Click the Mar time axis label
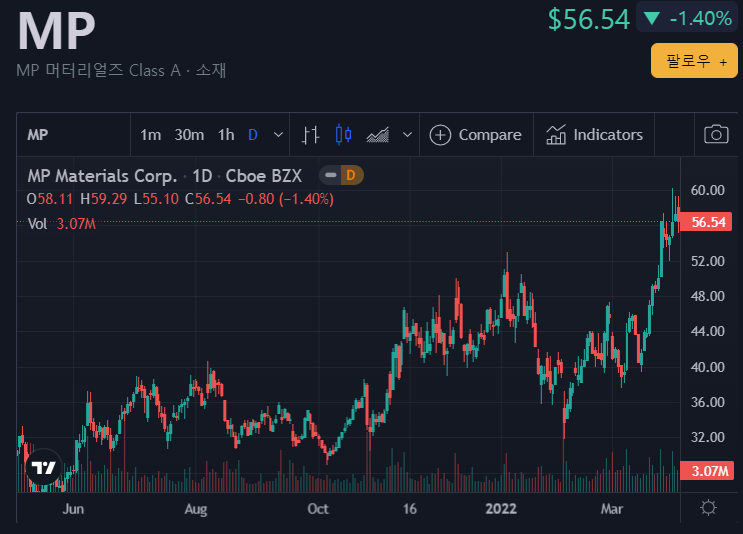This screenshot has height=534, width=743. coord(612,509)
